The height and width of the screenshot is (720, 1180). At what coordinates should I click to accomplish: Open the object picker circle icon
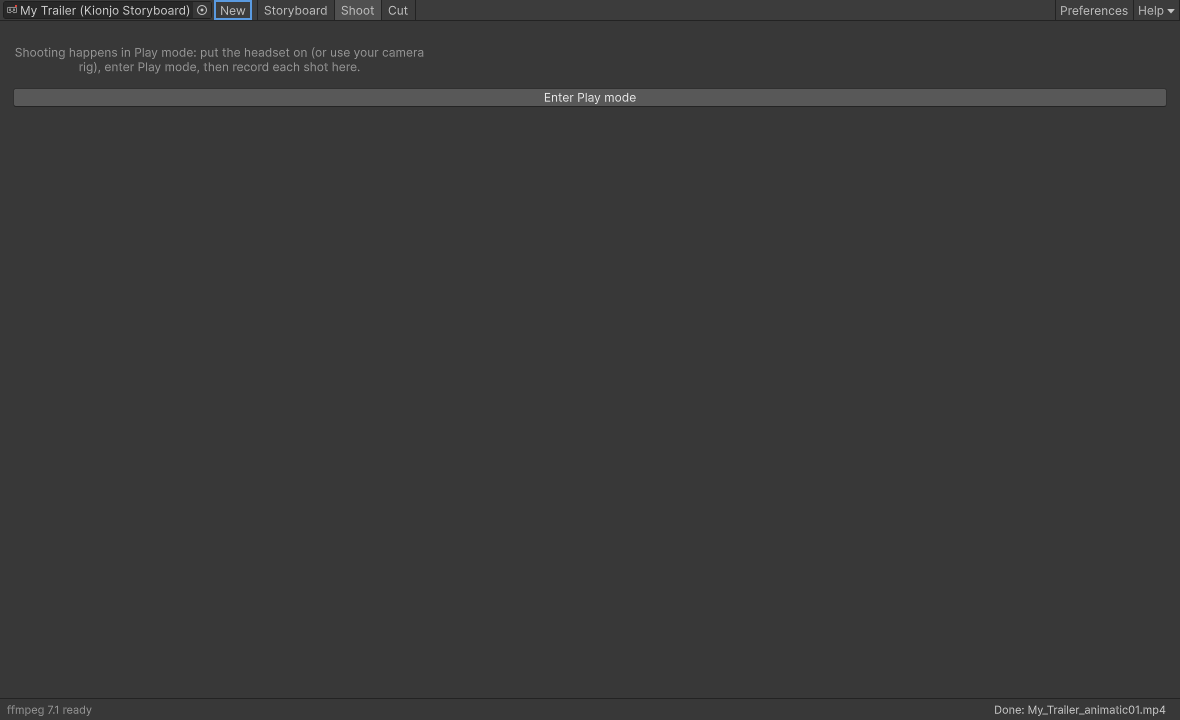[x=202, y=10]
